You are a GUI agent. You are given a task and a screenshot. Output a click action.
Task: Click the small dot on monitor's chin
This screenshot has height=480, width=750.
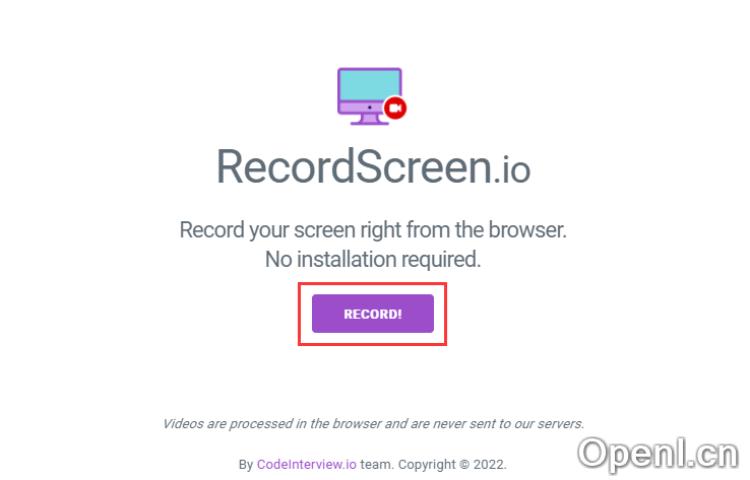point(369,107)
